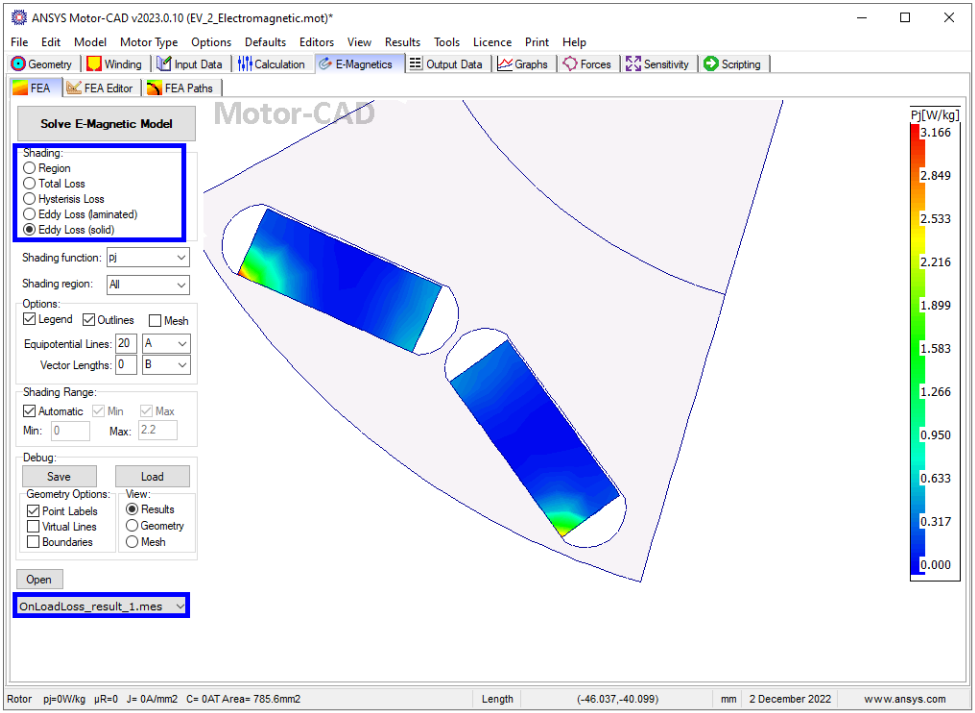Toggle the Outlines checkbox

[x=88, y=320]
